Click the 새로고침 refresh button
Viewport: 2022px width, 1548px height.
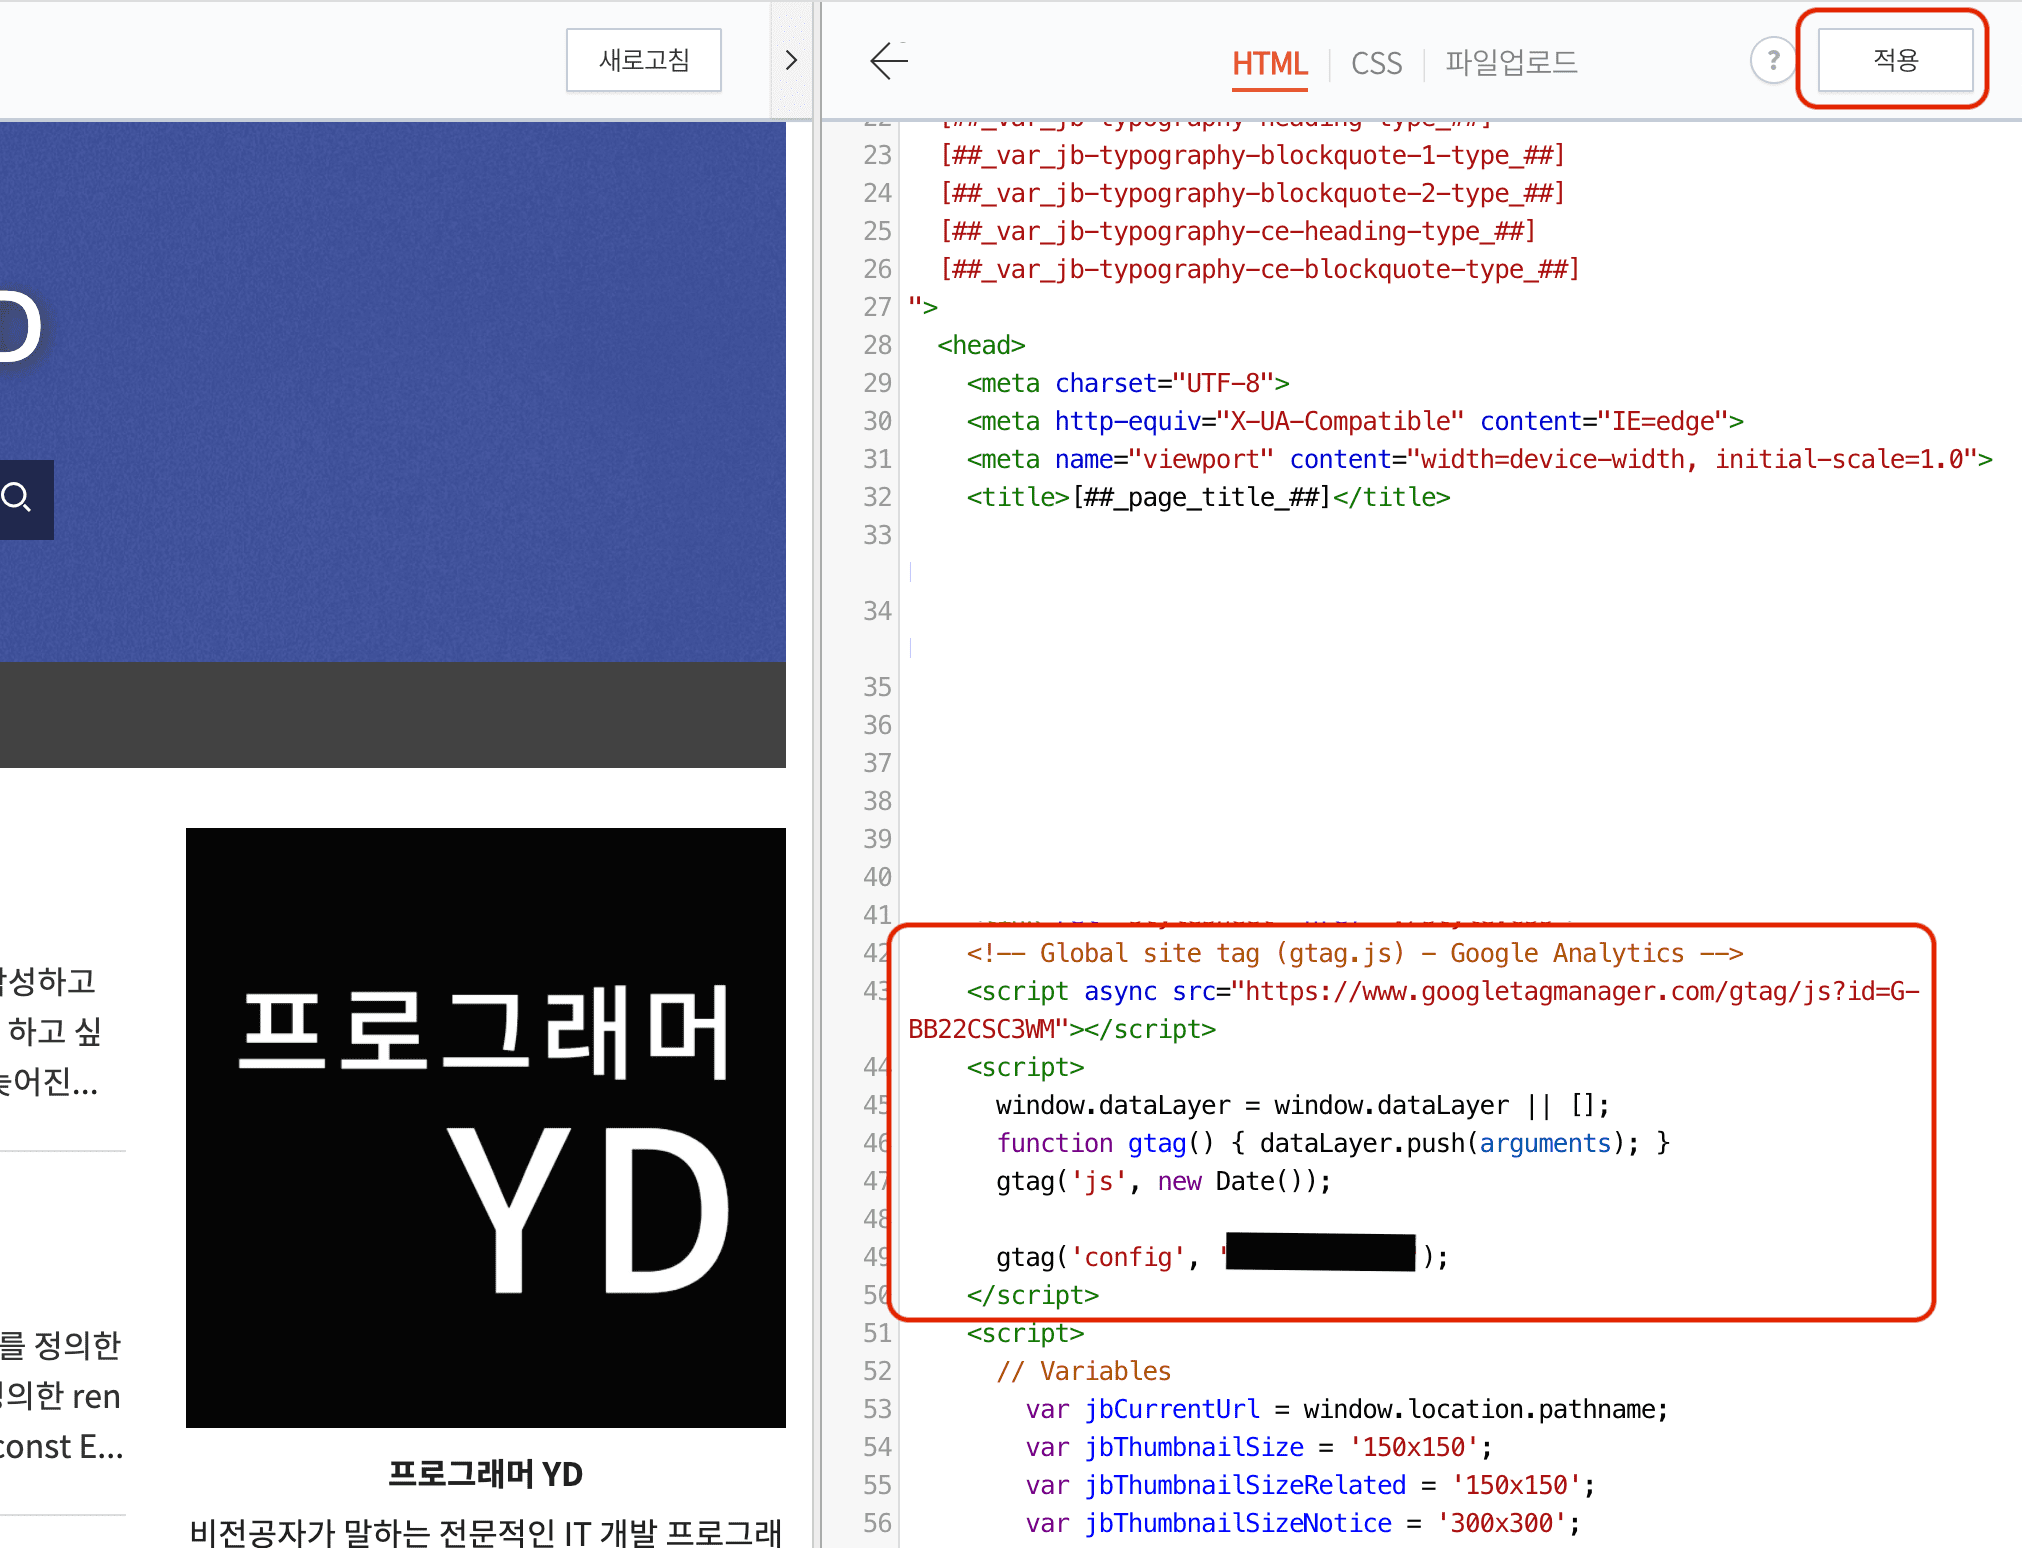click(643, 60)
